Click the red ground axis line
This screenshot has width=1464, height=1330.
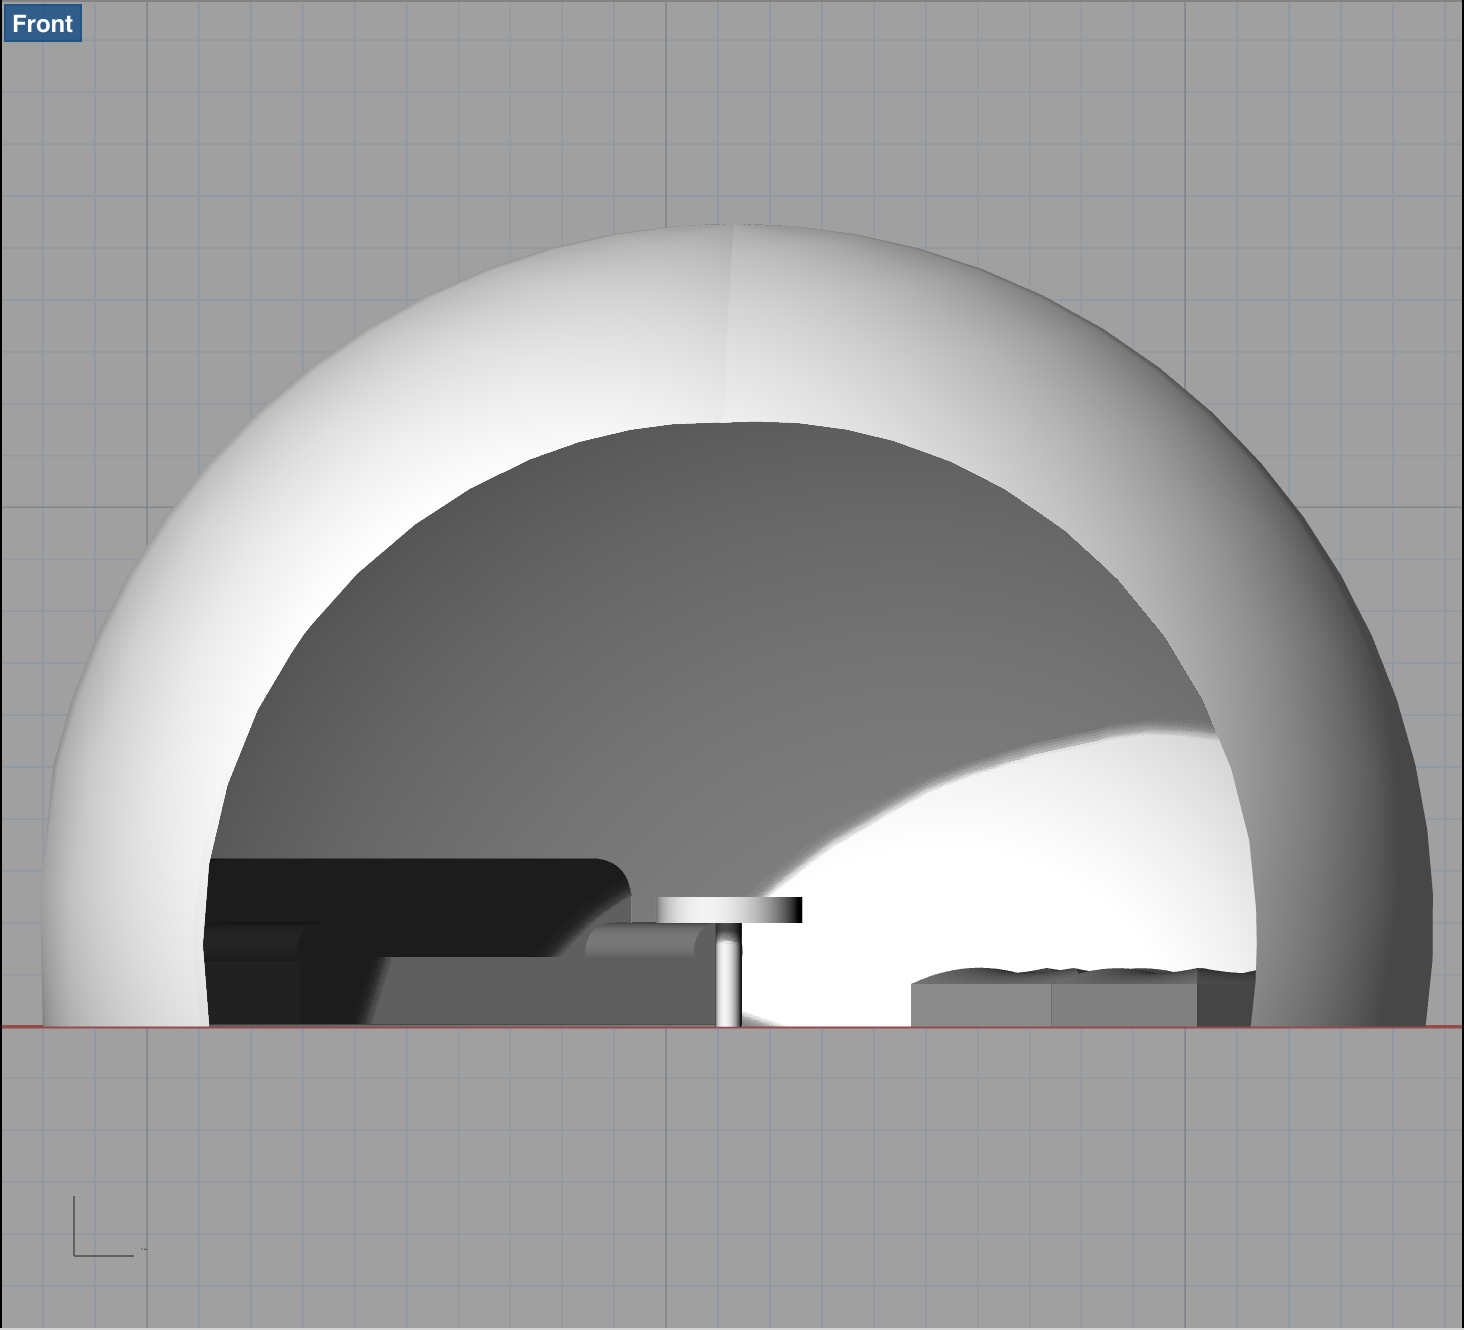[732, 1027]
